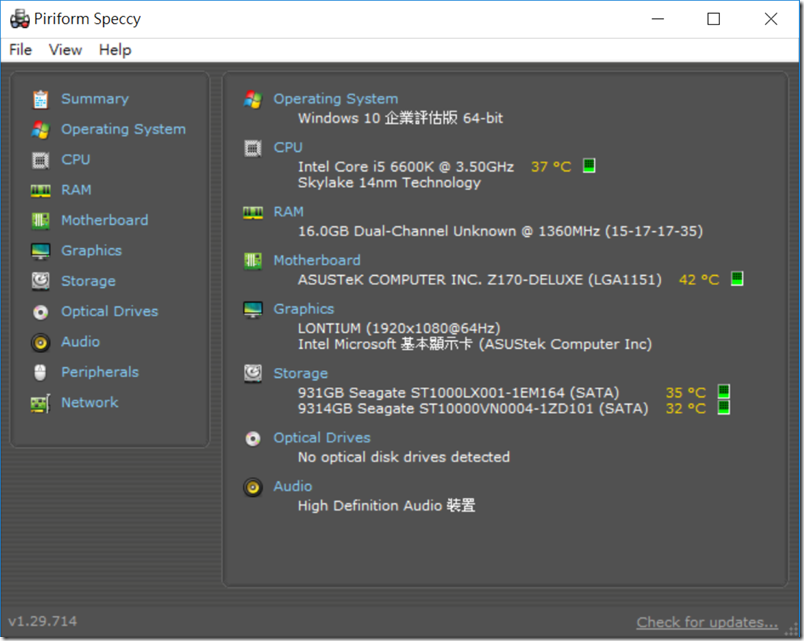804x641 pixels.
Task: Click the Audio speaker icon in sidebar
Action: [x=41, y=343]
